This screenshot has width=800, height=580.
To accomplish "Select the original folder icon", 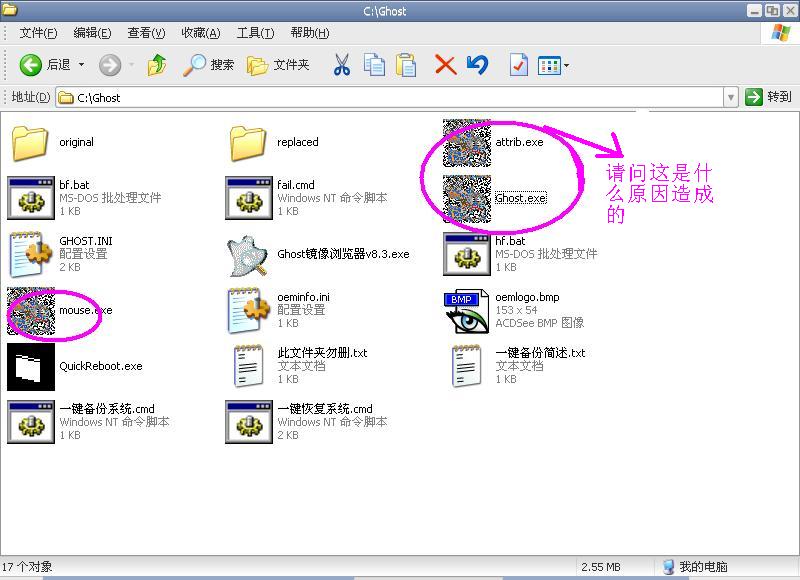I will click(30, 143).
